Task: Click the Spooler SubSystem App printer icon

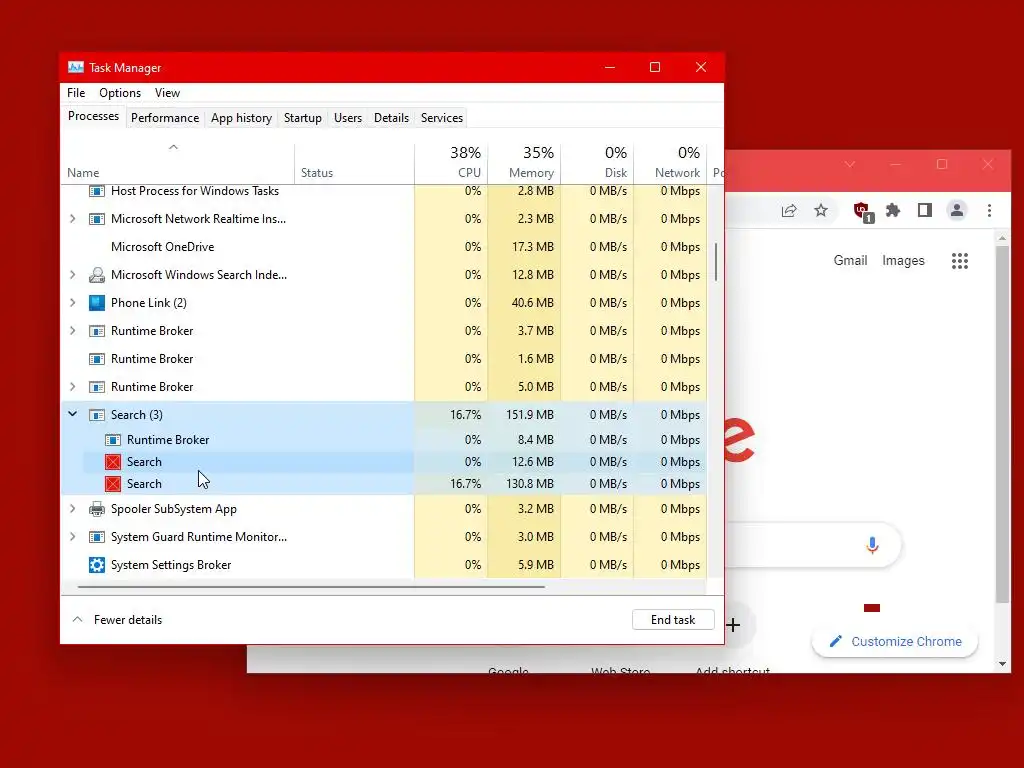Action: coord(97,509)
